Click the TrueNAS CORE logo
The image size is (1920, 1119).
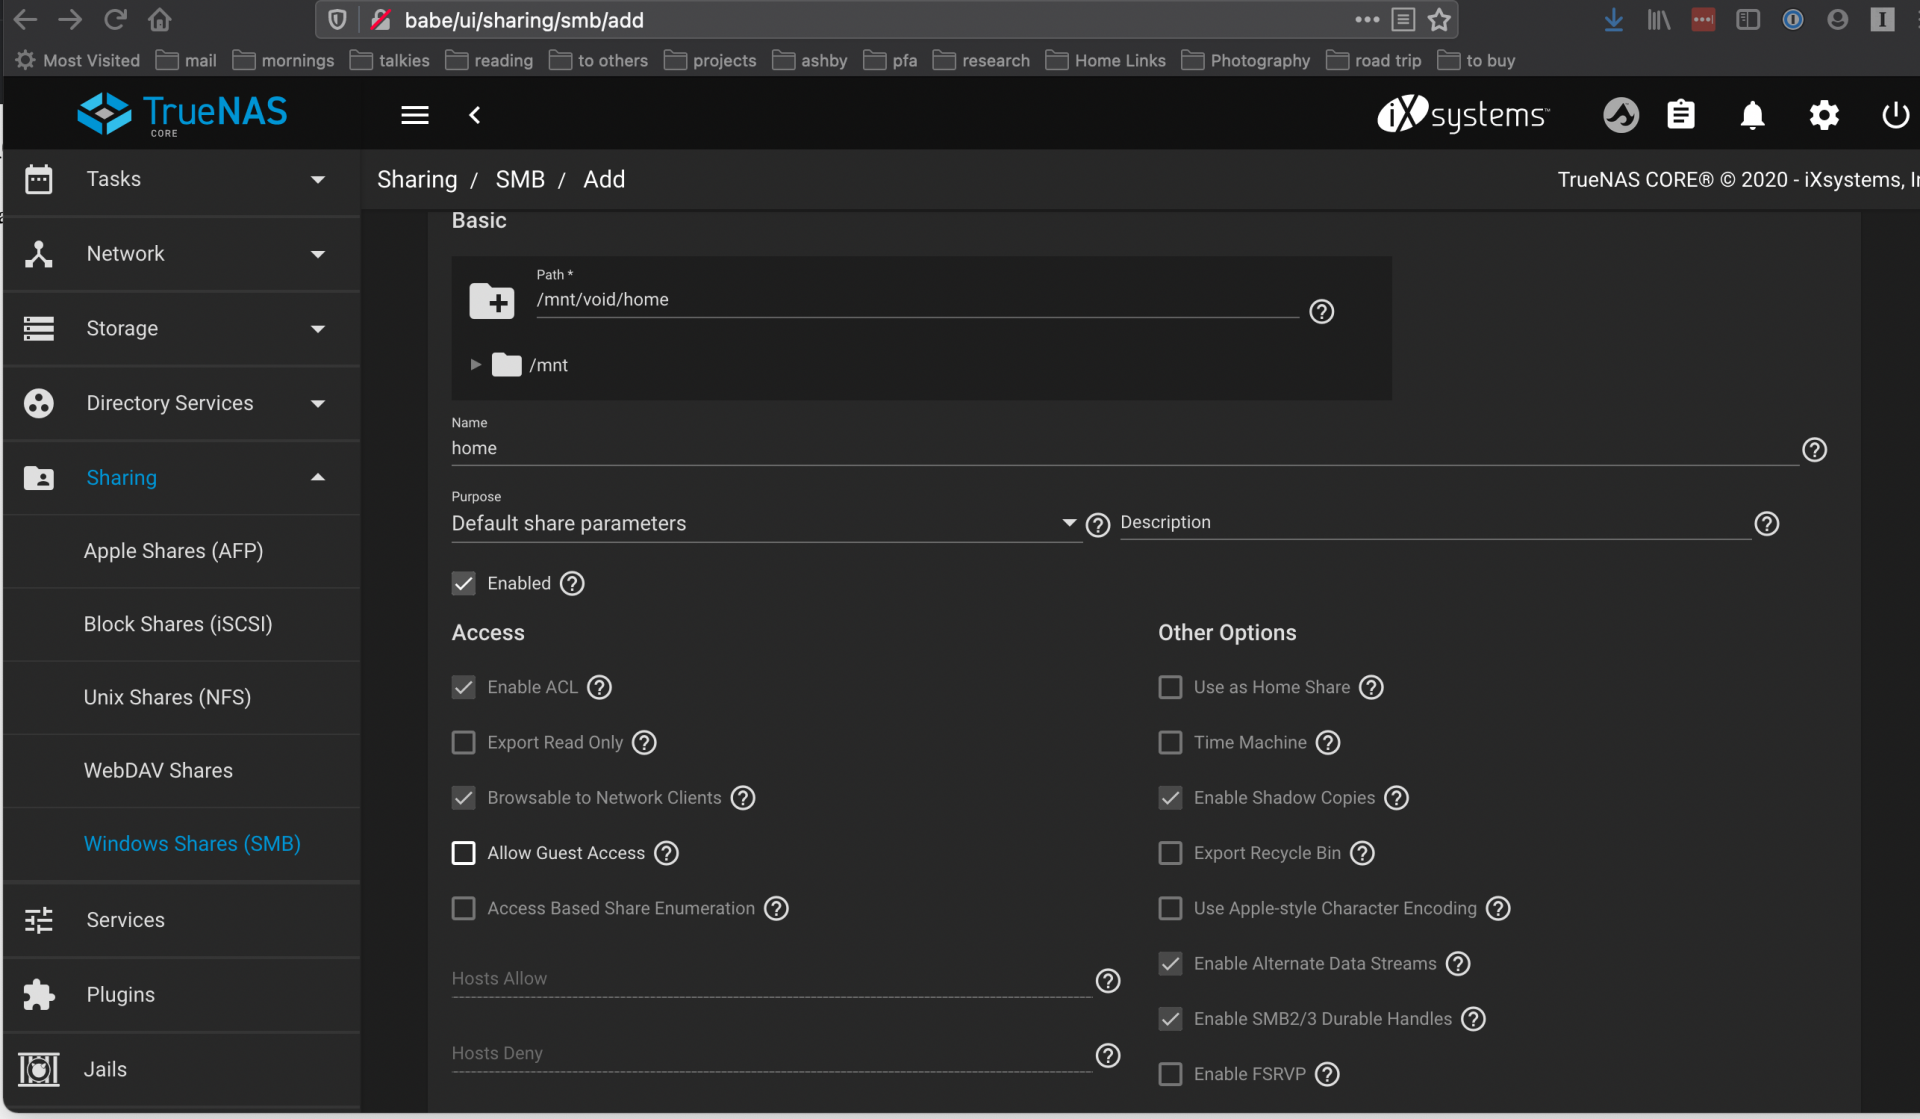(182, 115)
